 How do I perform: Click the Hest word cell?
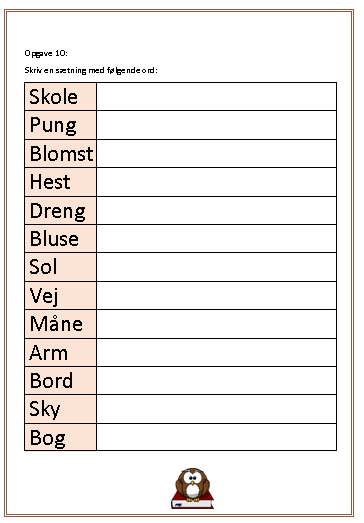point(60,182)
